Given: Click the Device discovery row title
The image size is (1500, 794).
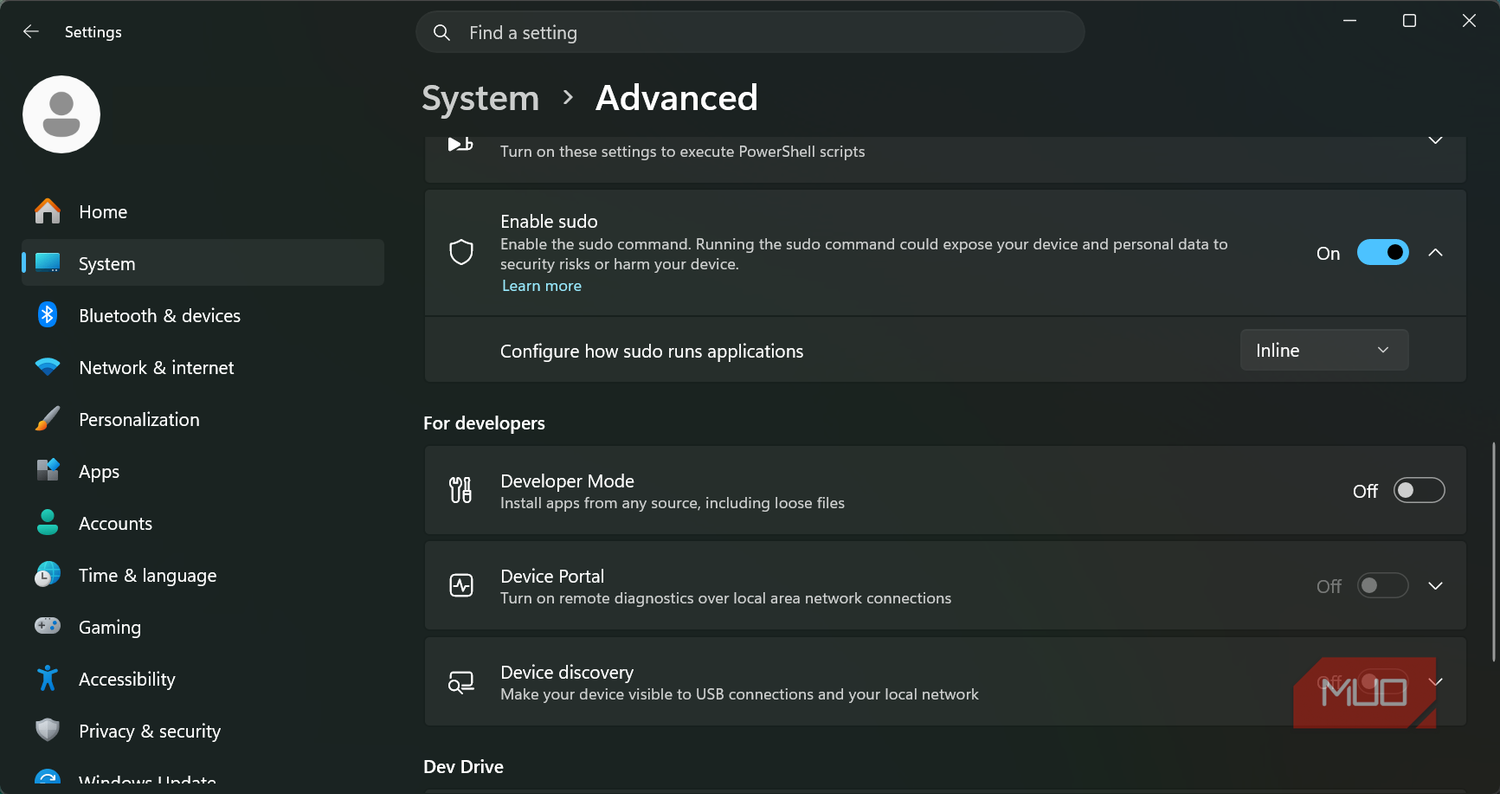Looking at the screenshot, I should tap(567, 673).
